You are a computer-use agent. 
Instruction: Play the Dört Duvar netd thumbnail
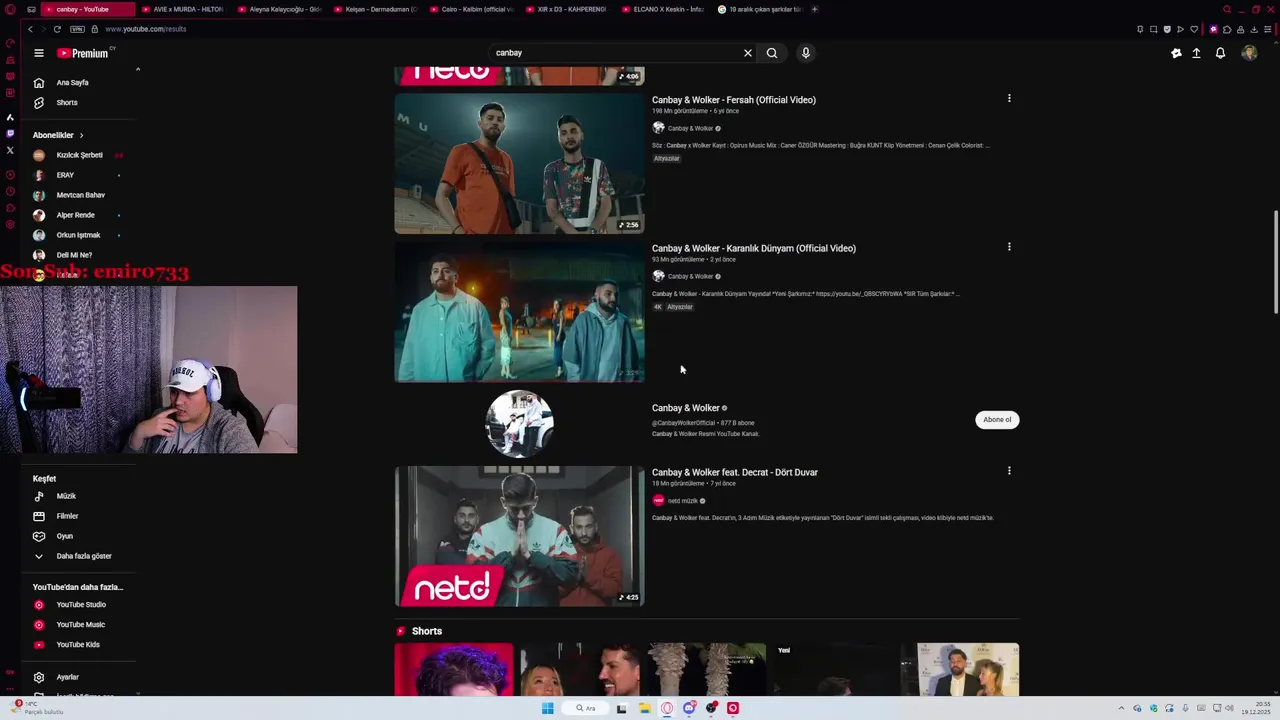point(519,536)
